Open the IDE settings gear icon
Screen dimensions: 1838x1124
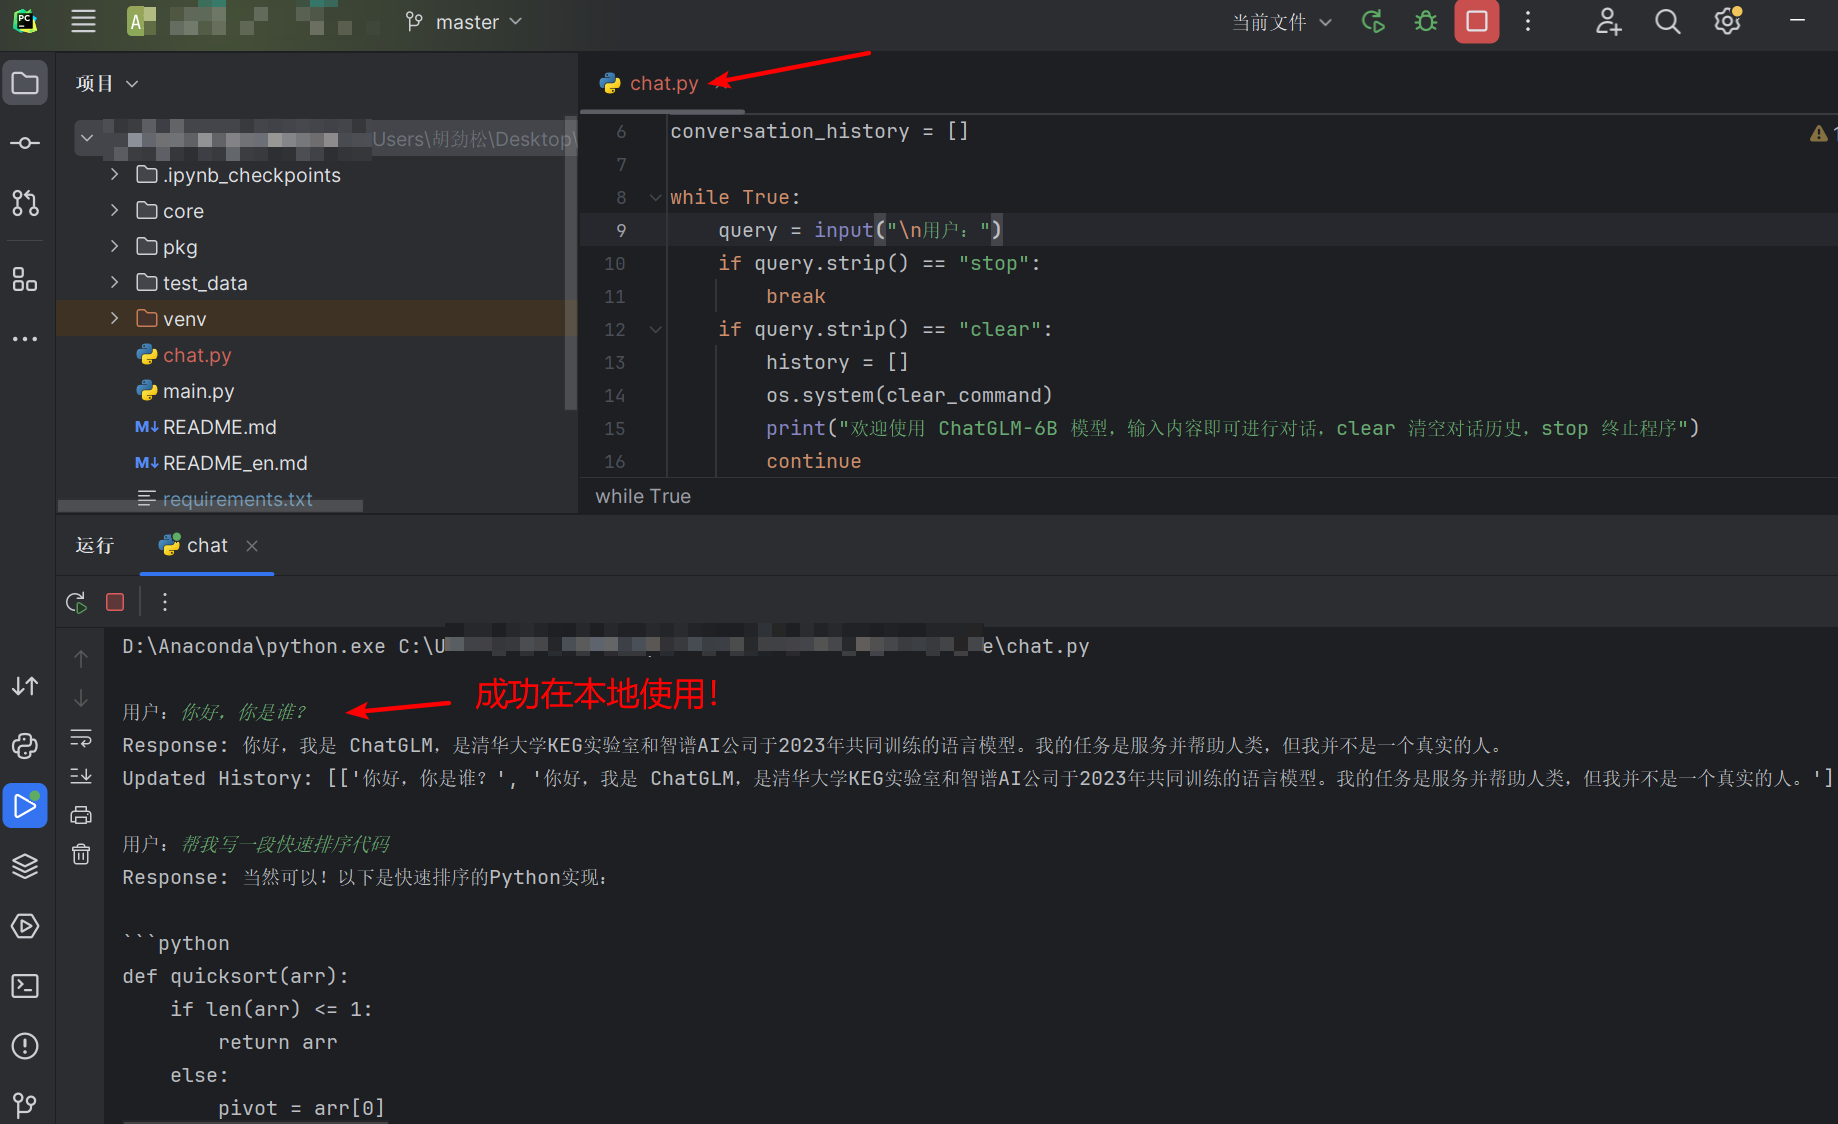(x=1727, y=22)
